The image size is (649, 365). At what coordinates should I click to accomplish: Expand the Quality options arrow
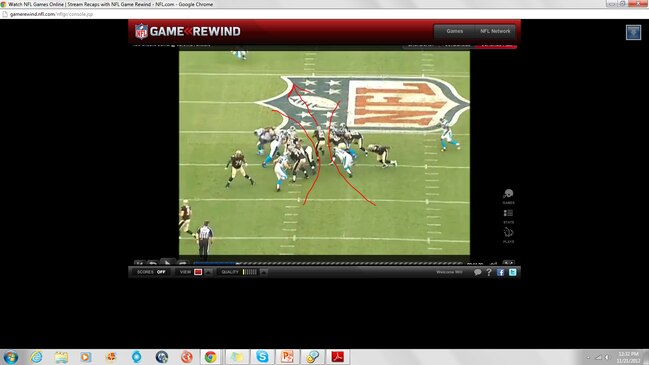(x=264, y=272)
